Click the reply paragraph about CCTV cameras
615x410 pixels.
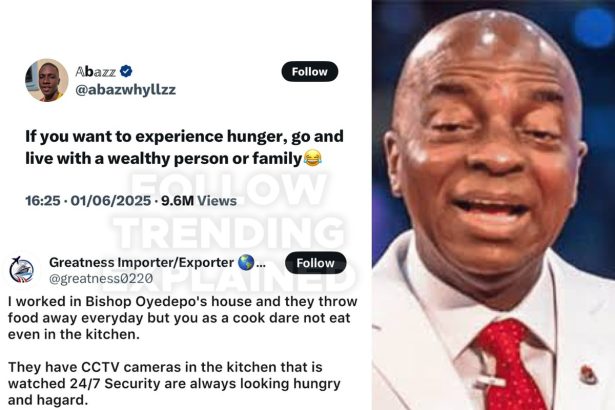click(x=174, y=383)
